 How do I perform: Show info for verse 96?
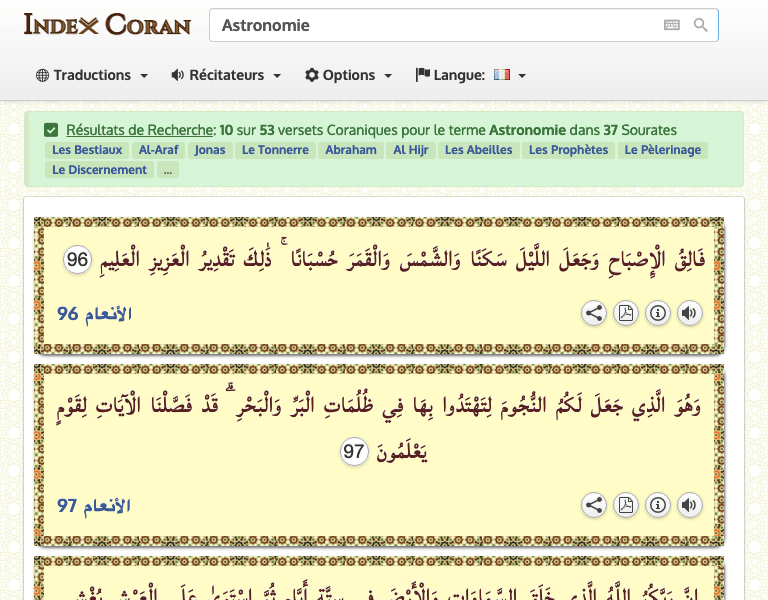[x=658, y=313]
